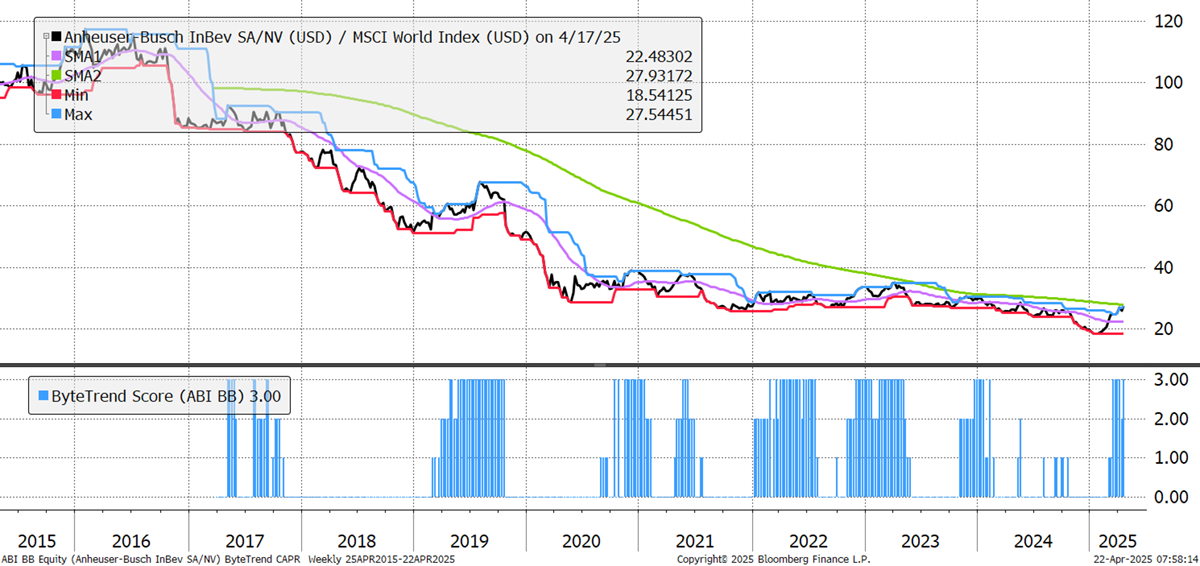
Task: Click the 2024 year label on time axis
Action: [1033, 541]
